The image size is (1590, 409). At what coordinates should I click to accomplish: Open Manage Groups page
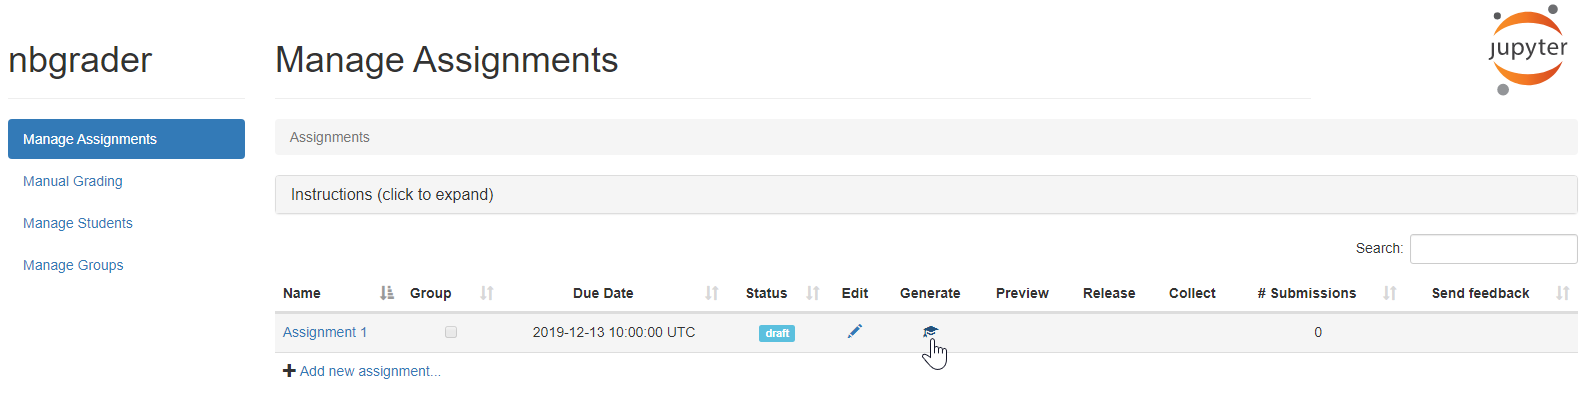[73, 265]
